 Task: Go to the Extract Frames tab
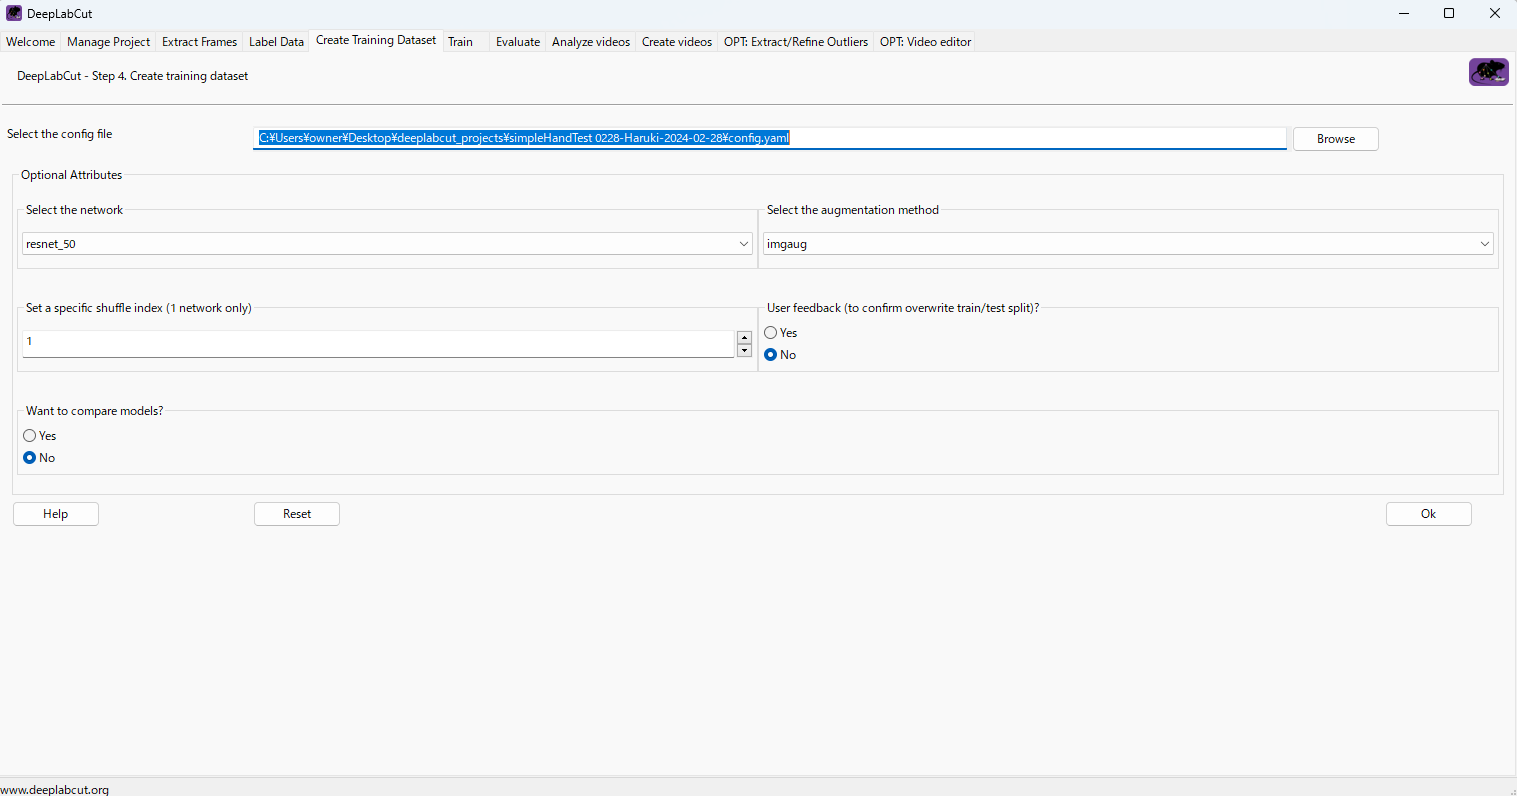click(200, 42)
